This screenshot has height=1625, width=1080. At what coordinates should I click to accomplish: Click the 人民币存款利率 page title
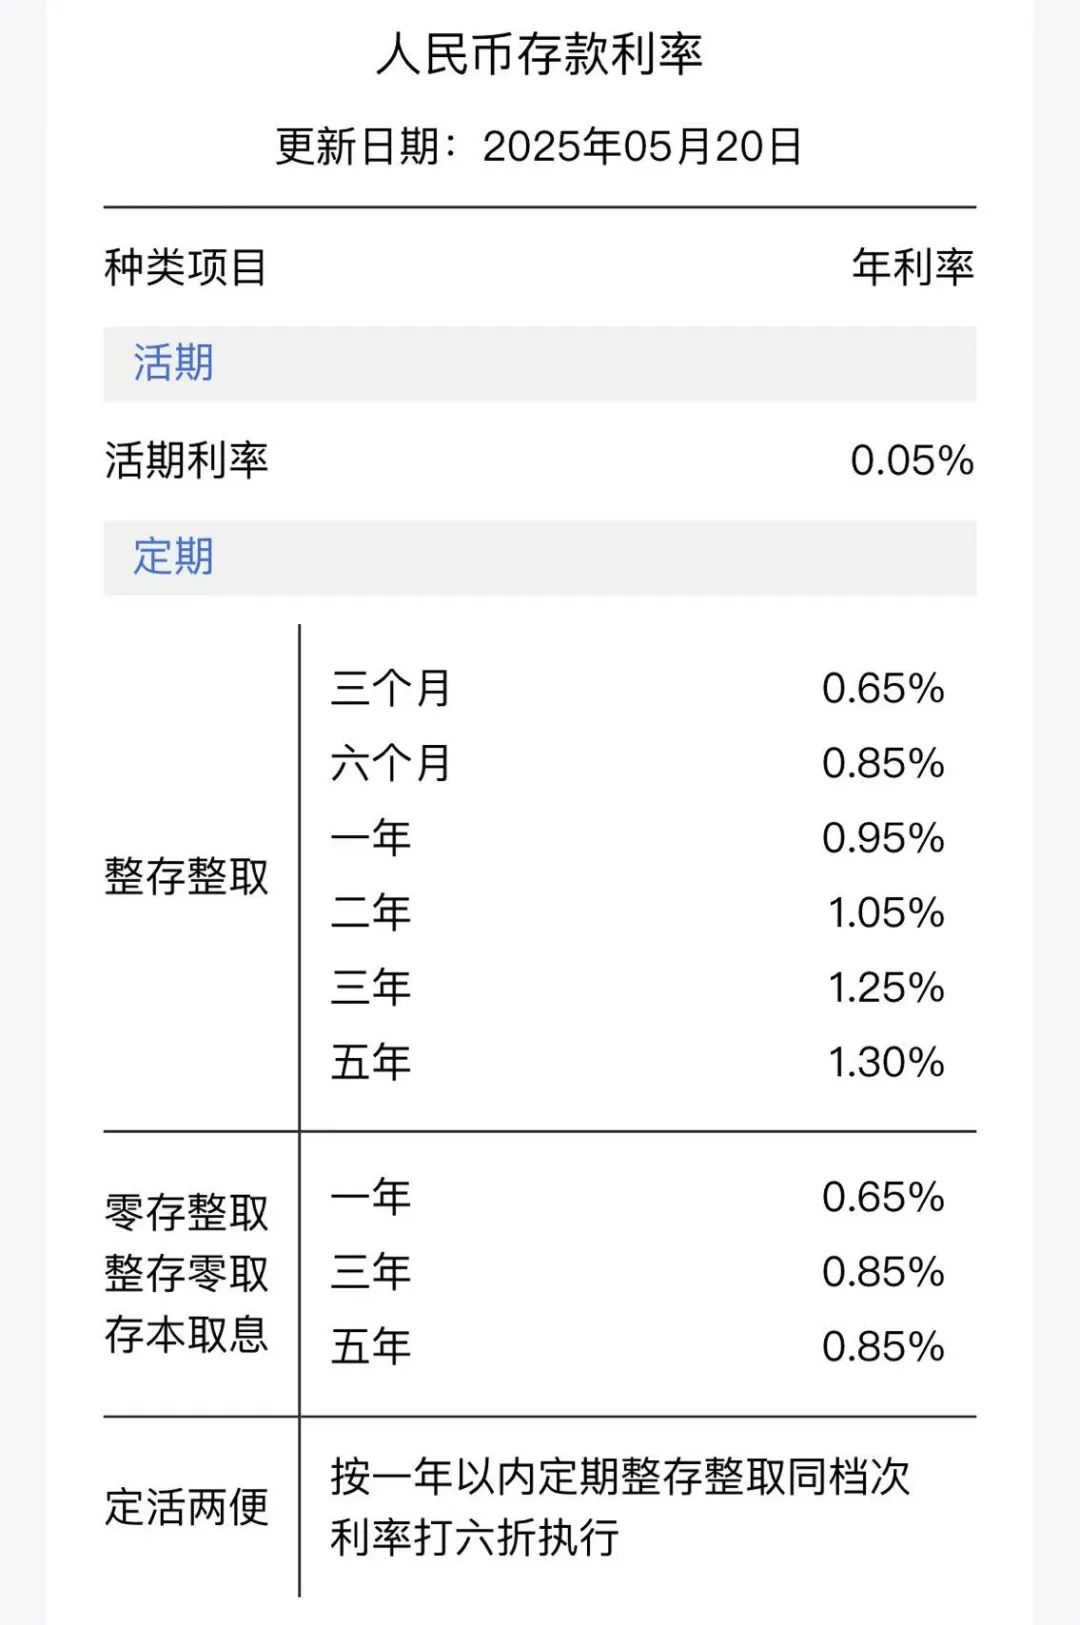539,54
